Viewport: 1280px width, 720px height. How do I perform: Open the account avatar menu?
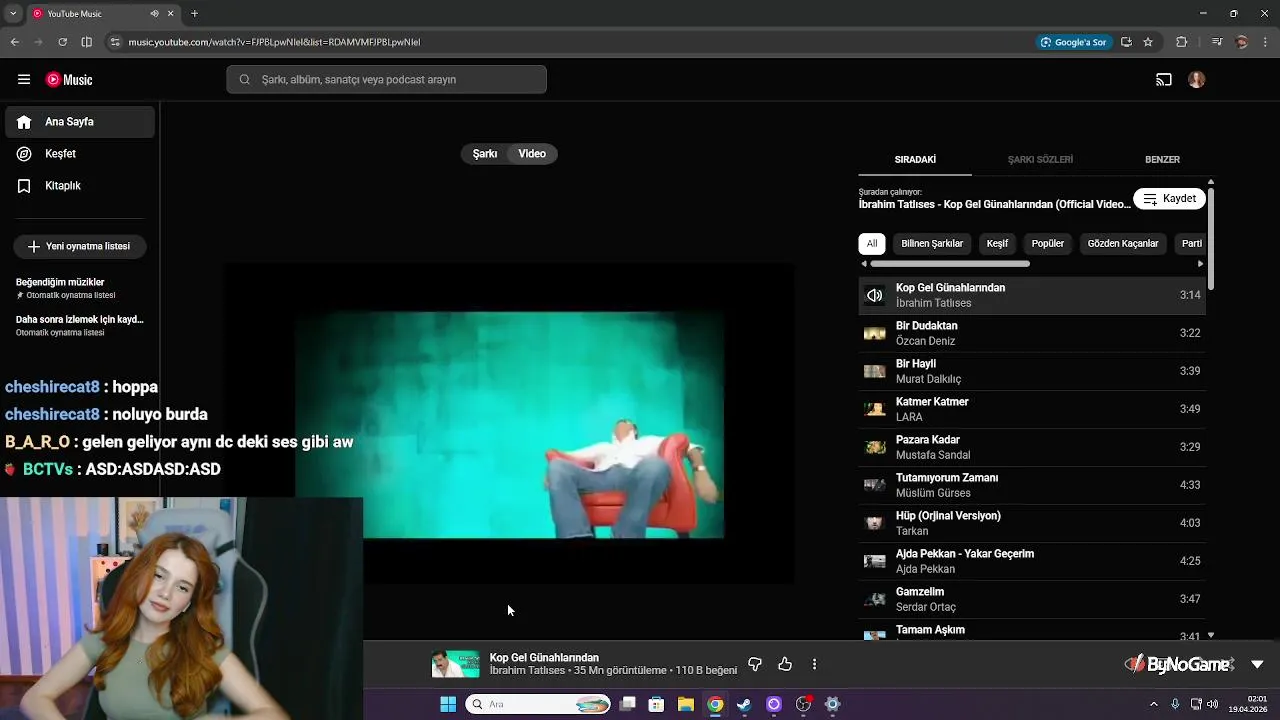tap(1197, 80)
